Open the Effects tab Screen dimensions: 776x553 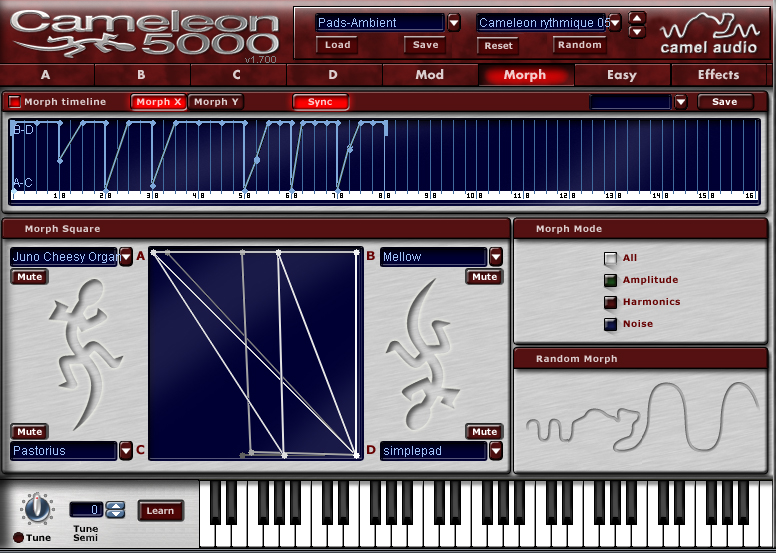(x=718, y=75)
